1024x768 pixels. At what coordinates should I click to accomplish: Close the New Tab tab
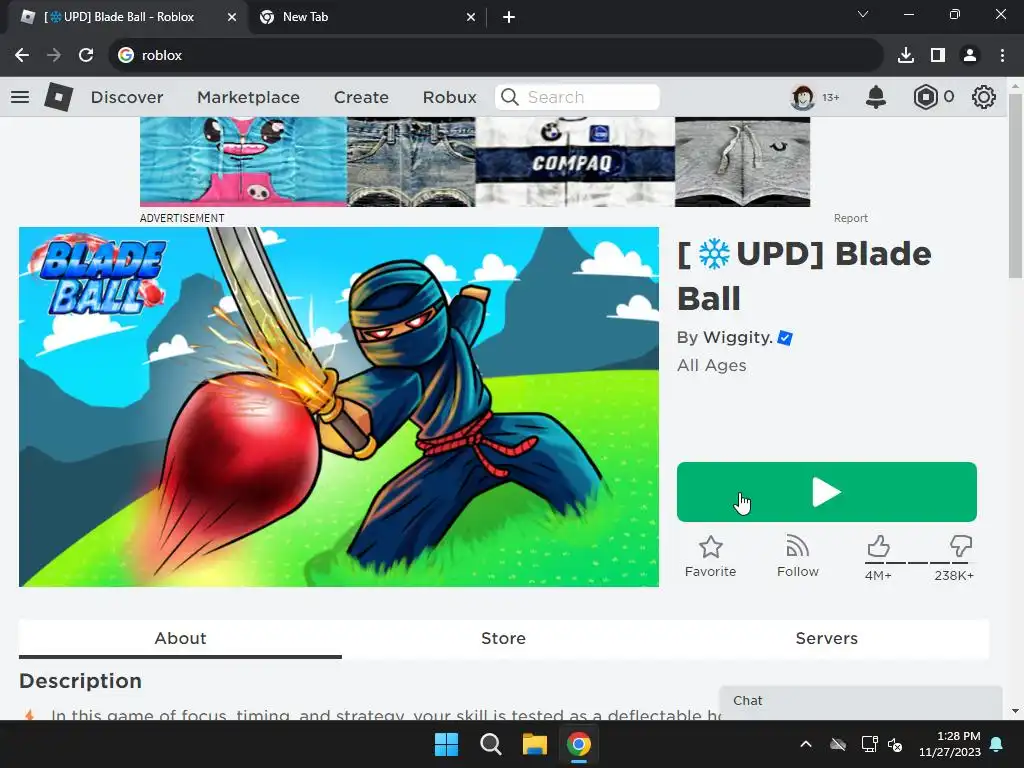click(471, 17)
